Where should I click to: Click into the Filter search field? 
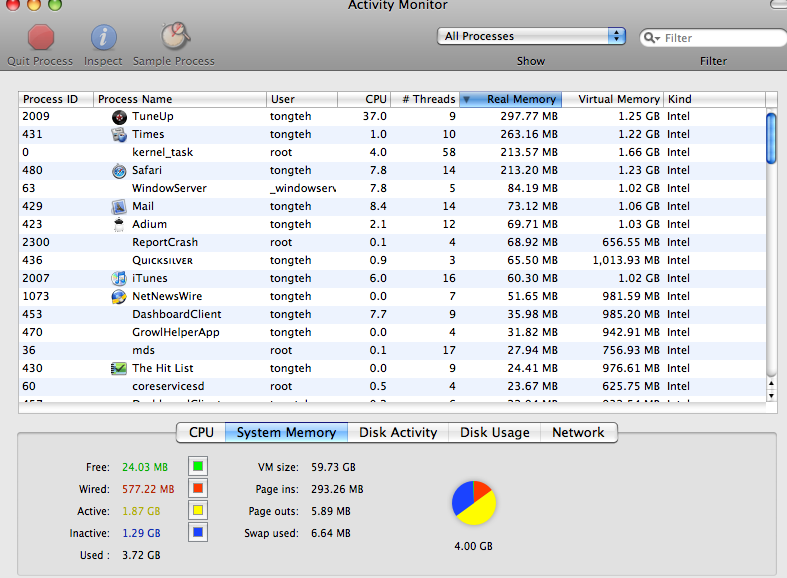[713, 38]
